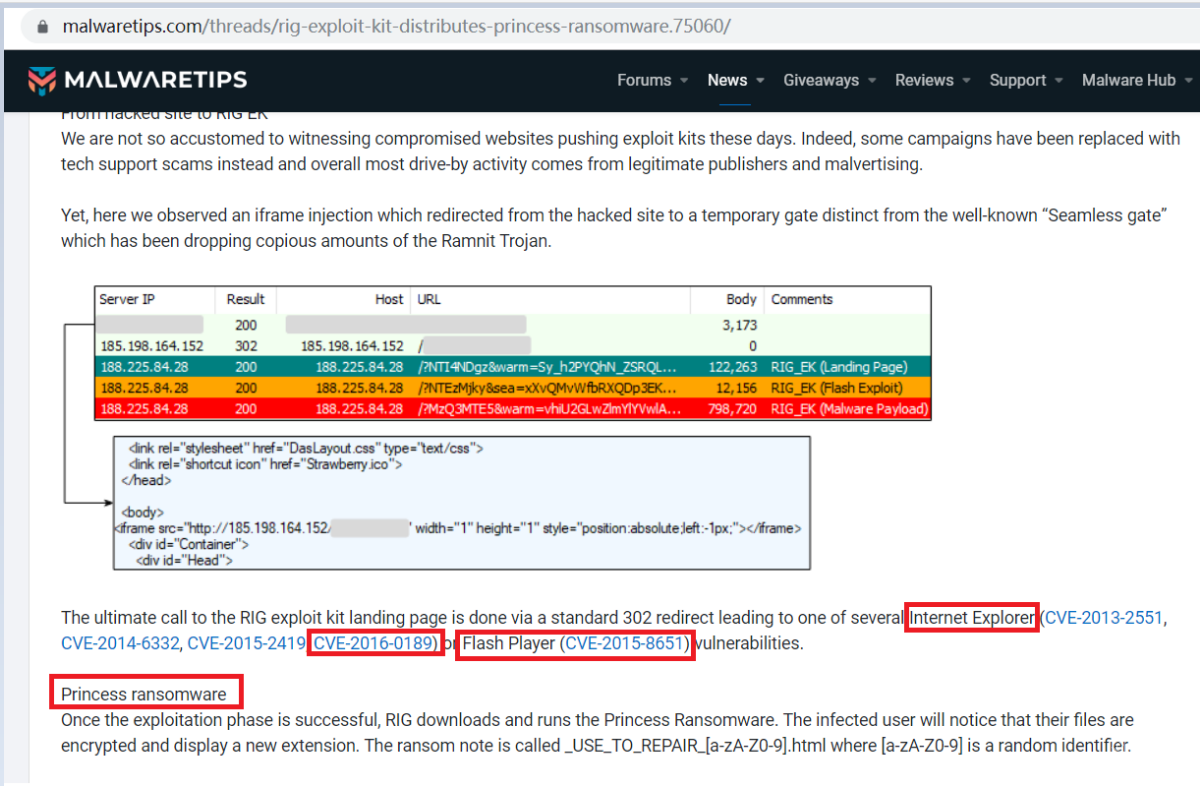Screen dimensions: 1200x786
Task: Click the malwaretips.com URL address field
Action: pyautogui.click(x=396, y=26)
